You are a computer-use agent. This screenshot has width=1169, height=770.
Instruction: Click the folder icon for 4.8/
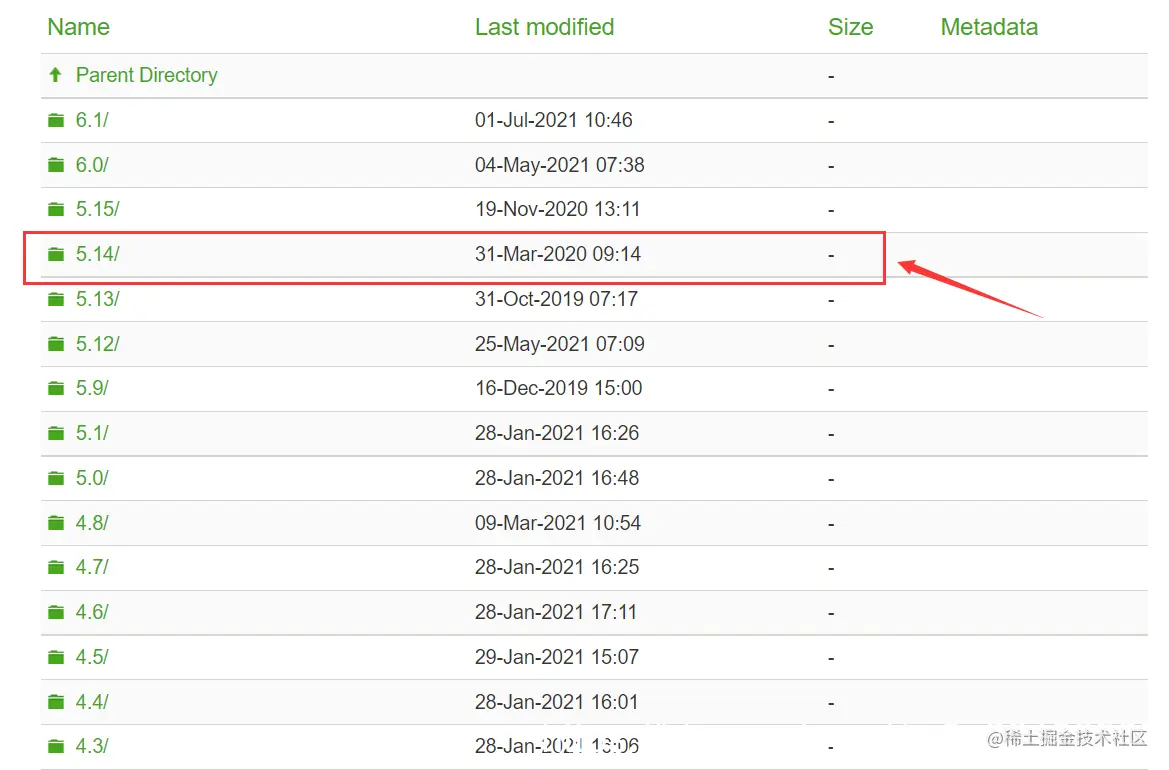pyautogui.click(x=56, y=523)
